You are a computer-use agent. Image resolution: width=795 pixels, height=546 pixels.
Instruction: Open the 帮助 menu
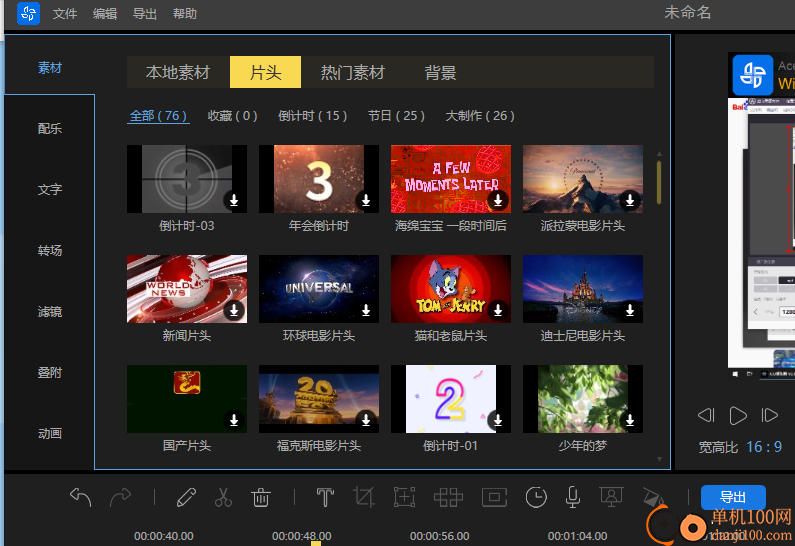pyautogui.click(x=185, y=14)
